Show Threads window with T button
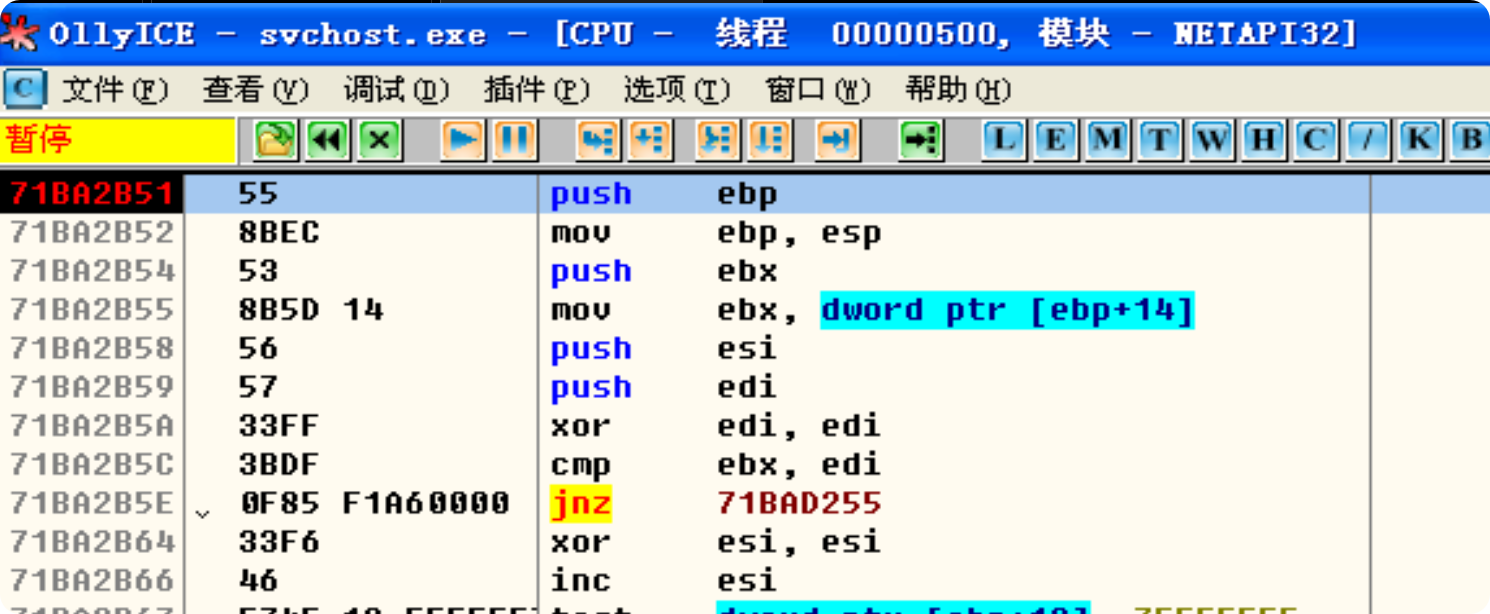The width and height of the screenshot is (1490, 614). pos(1159,140)
